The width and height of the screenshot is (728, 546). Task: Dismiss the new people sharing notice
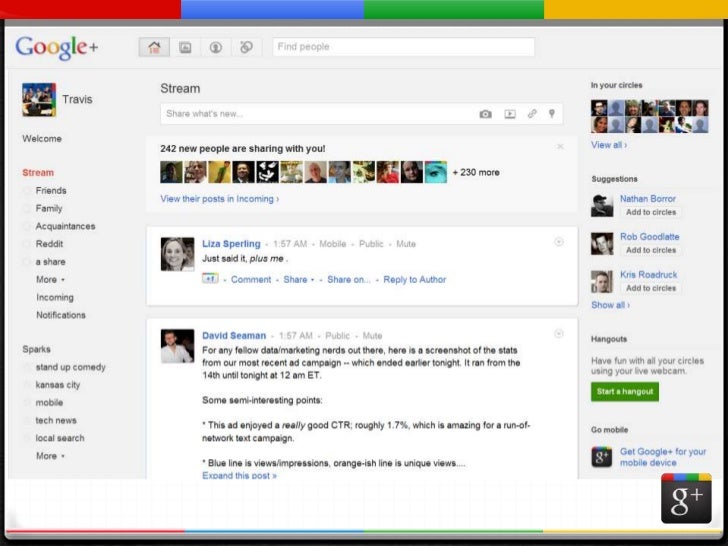click(560, 146)
